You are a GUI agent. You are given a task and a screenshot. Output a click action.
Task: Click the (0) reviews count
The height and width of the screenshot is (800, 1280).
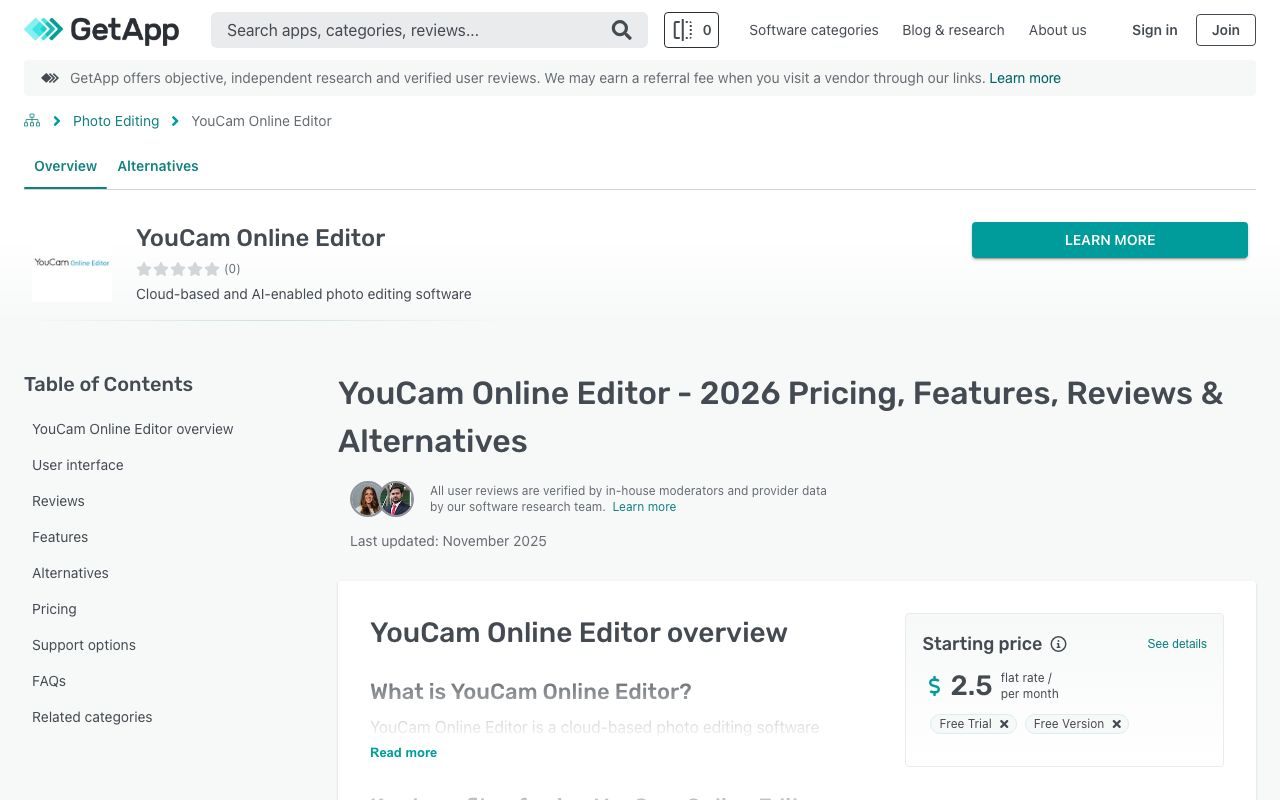pos(232,269)
